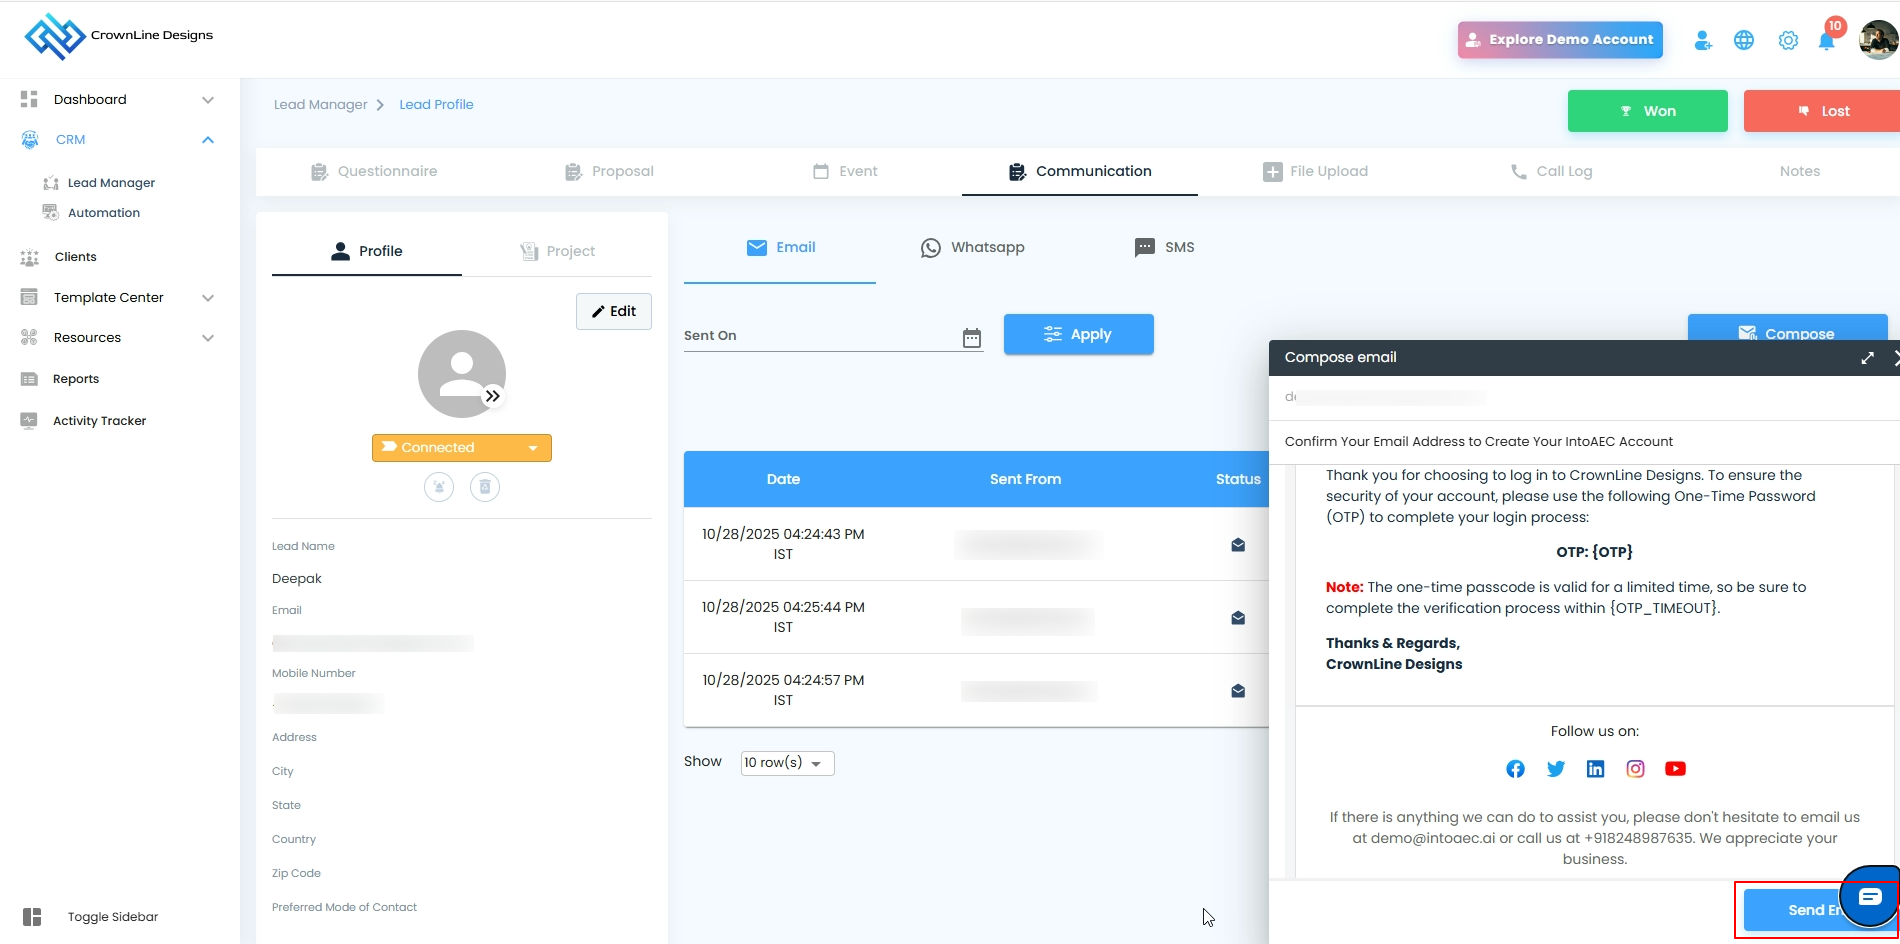The width and height of the screenshot is (1900, 944).
Task: Open Reports in sidebar
Action: click(x=76, y=379)
